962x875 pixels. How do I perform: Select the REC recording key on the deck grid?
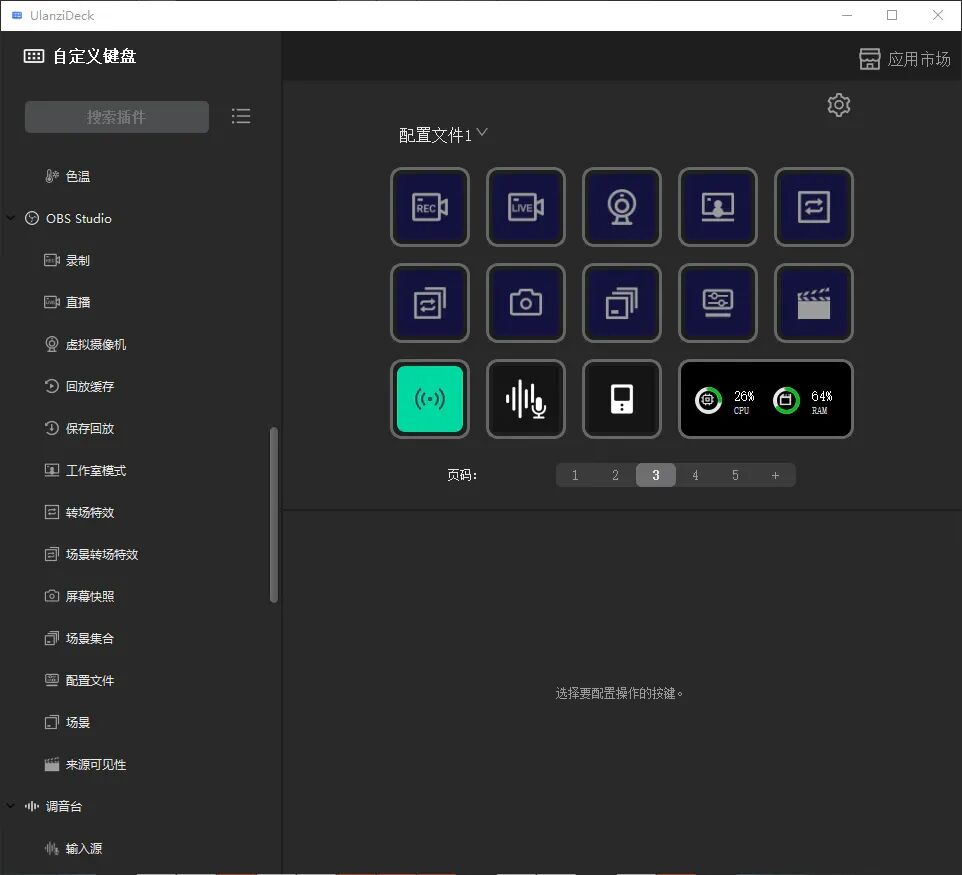point(429,207)
